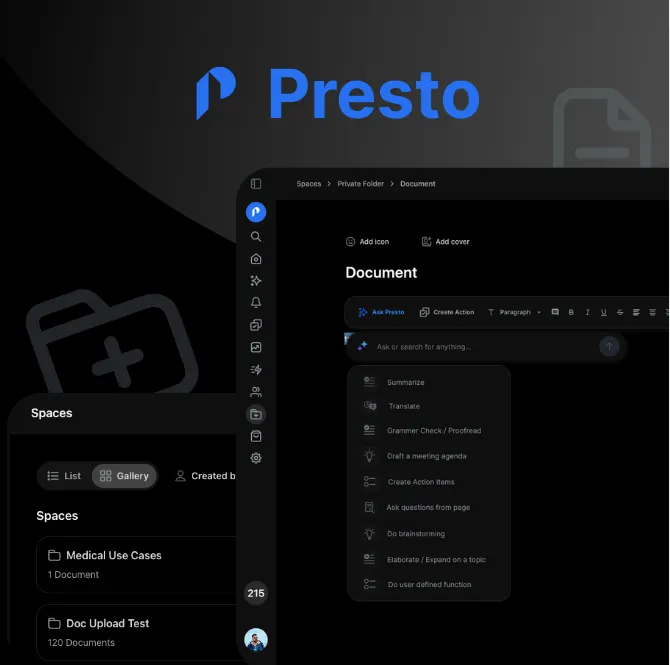Click Private Folder in the breadcrumb
This screenshot has height=665, width=670.
tap(361, 184)
